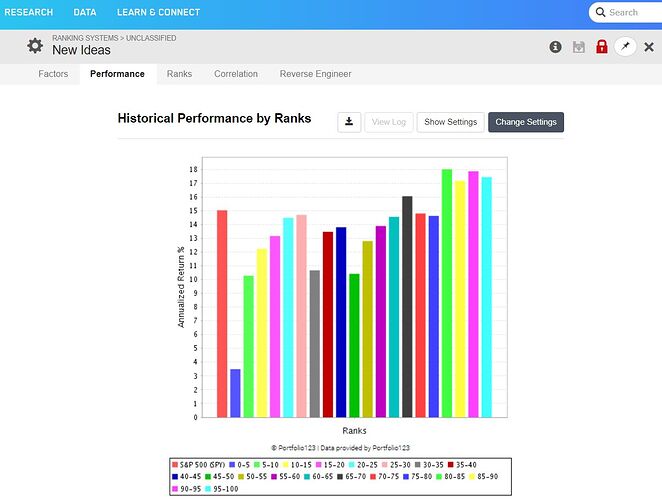The width and height of the screenshot is (662, 499).
Task: Open the DATA menu
Action: 85,12
